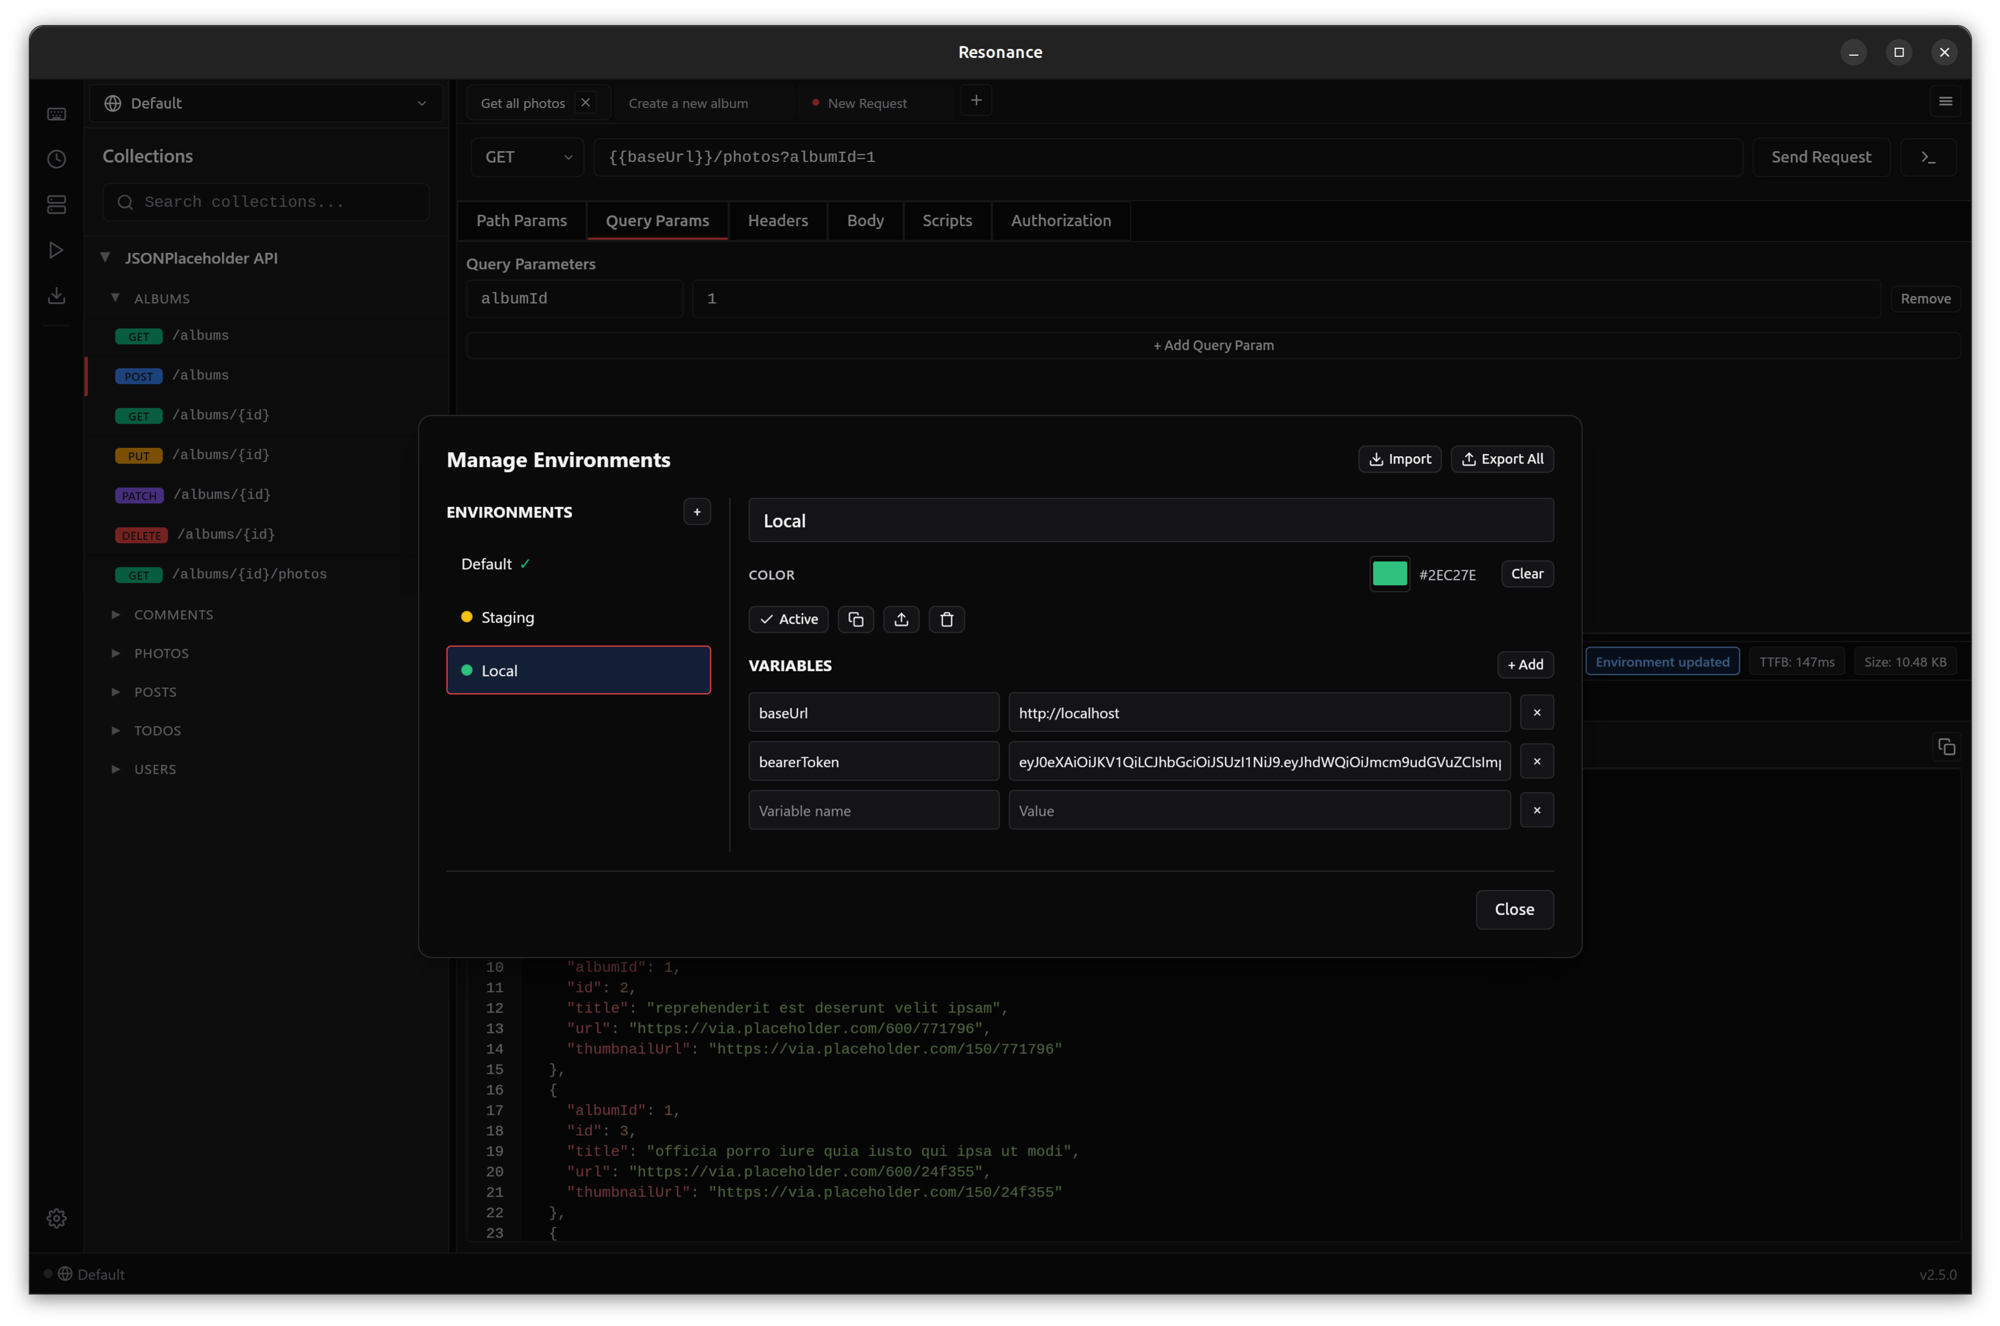Screen dimensions: 2000x1326
Task: Switch to Scripts tab
Action: (x=947, y=221)
